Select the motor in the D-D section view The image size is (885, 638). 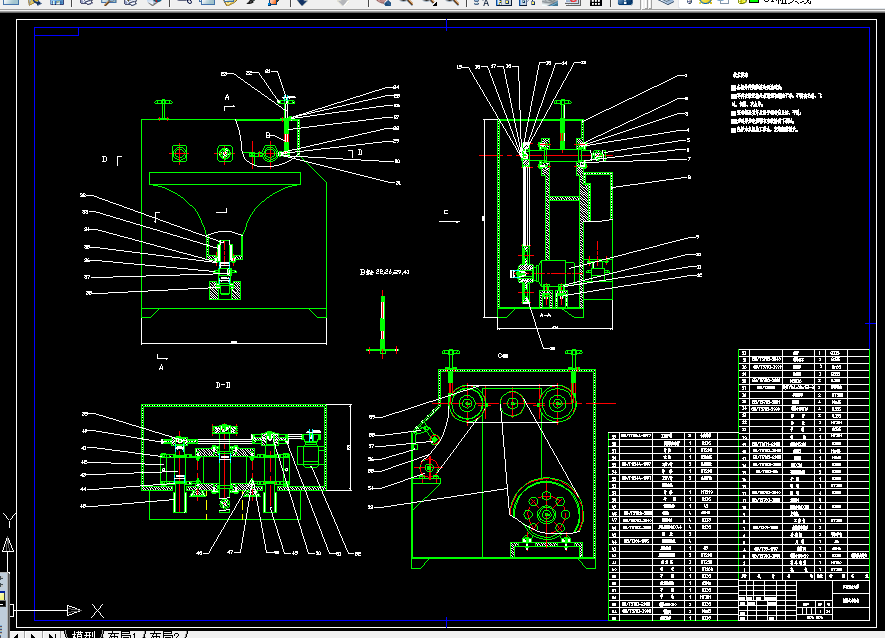pyautogui.click(x=310, y=449)
